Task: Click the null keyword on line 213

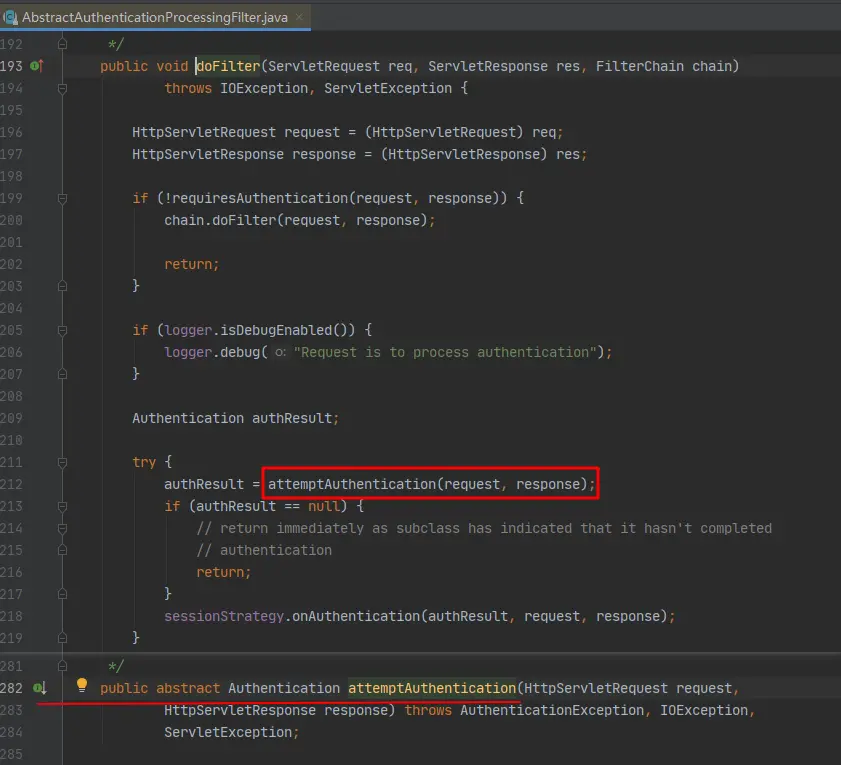Action: coord(324,506)
